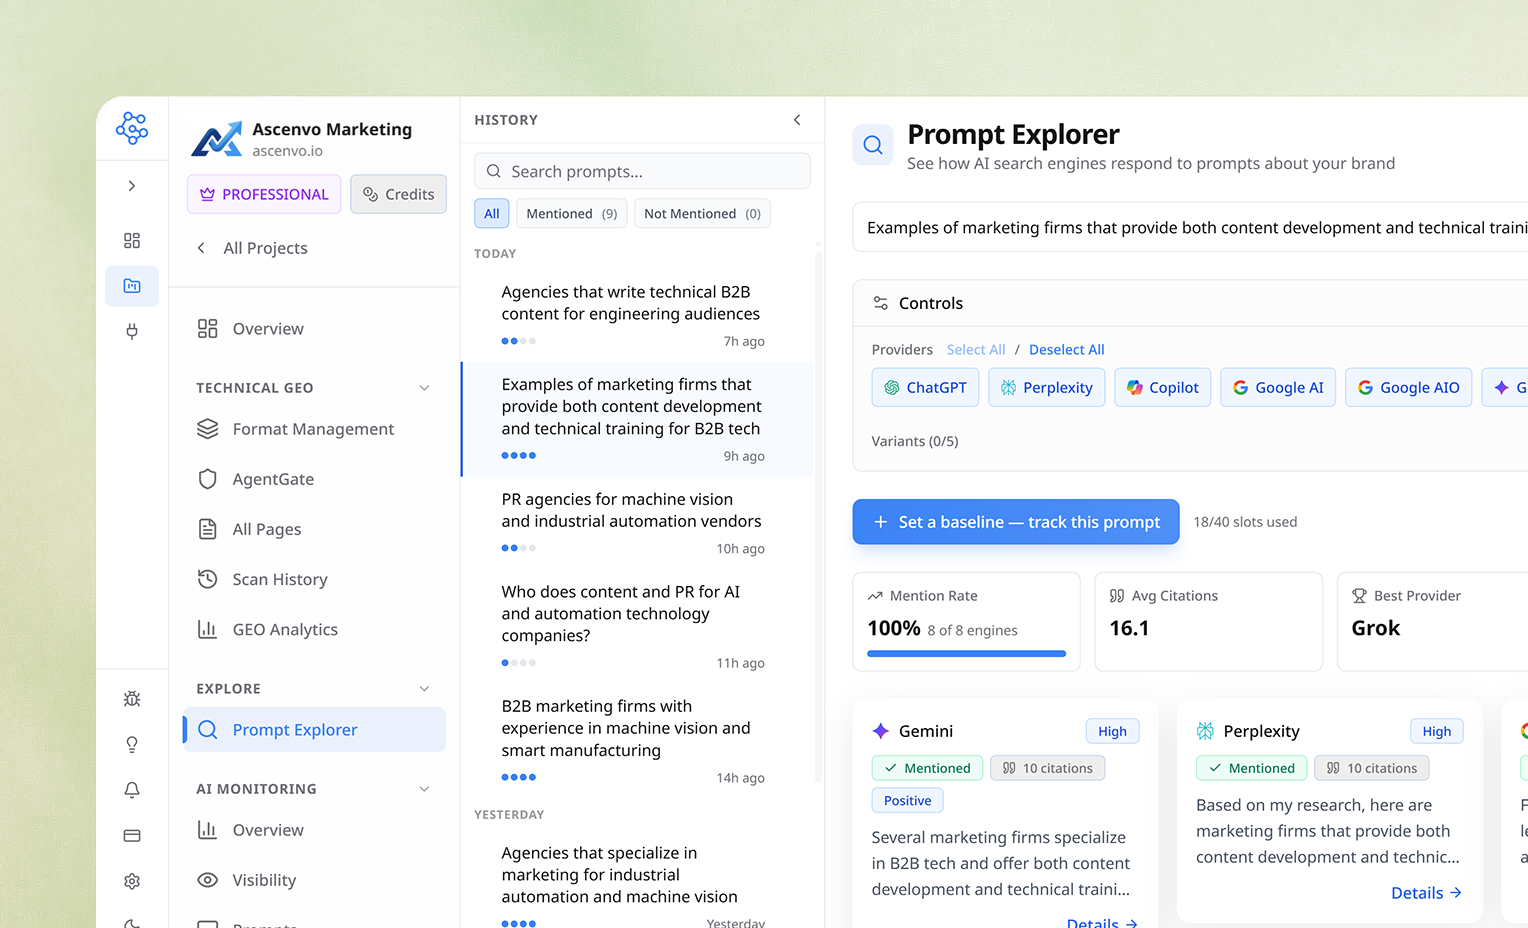Select the Mentioned (9) filter tab
The image size is (1528, 928).
coord(572,214)
